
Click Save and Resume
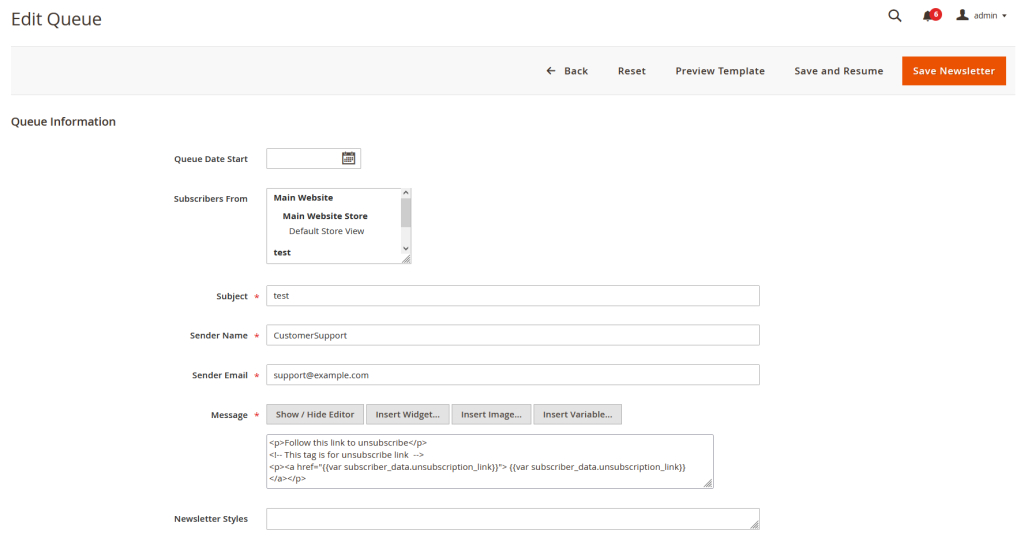[838, 71]
